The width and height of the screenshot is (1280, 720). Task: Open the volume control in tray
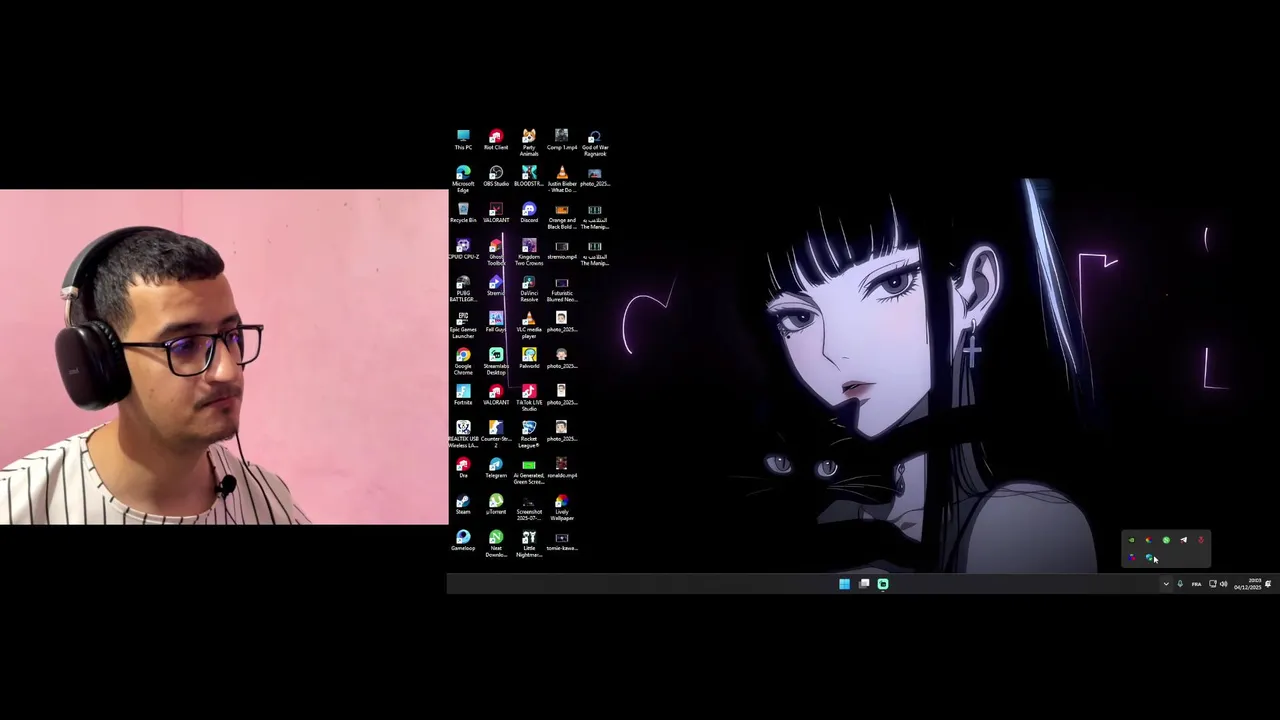1223,584
